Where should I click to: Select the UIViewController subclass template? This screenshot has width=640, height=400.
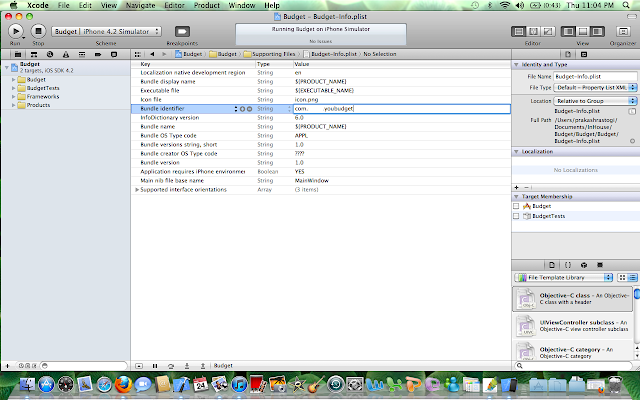(x=573, y=326)
